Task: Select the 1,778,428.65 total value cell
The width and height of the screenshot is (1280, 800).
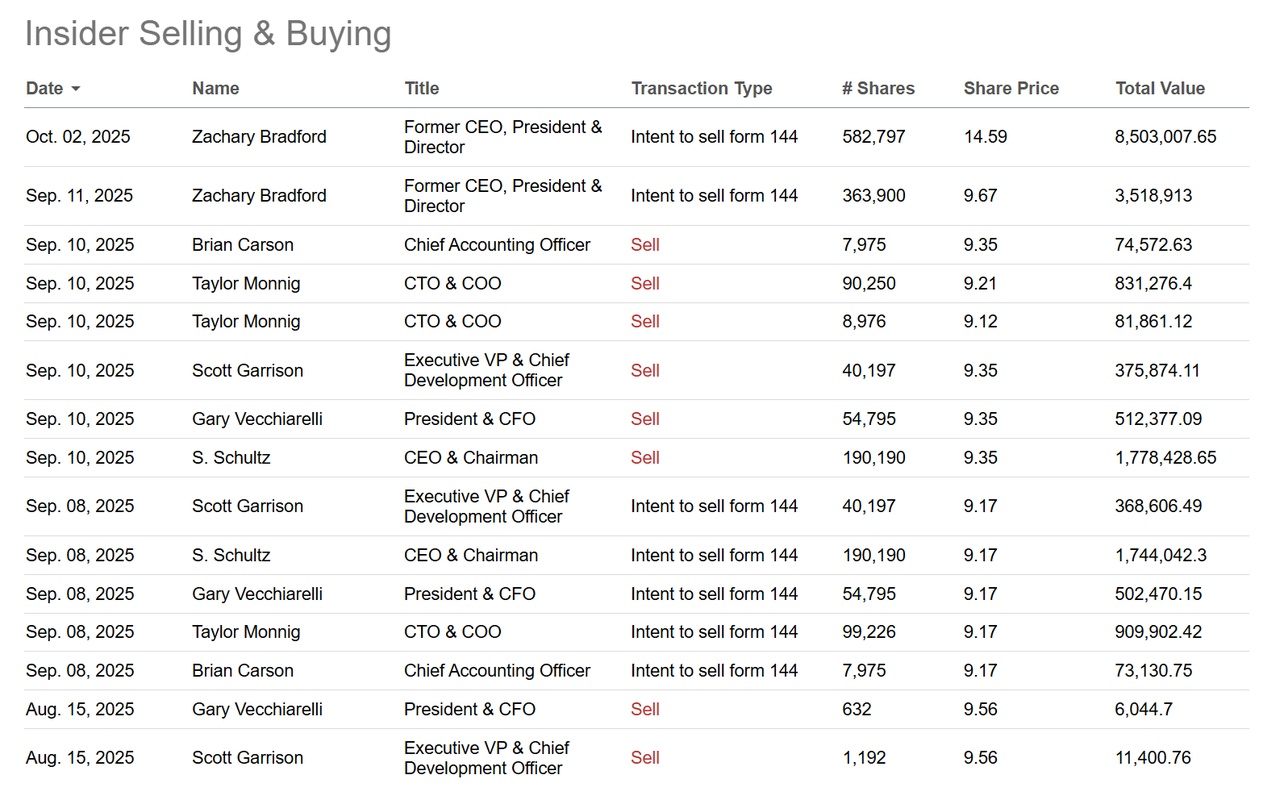Action: [x=1165, y=458]
